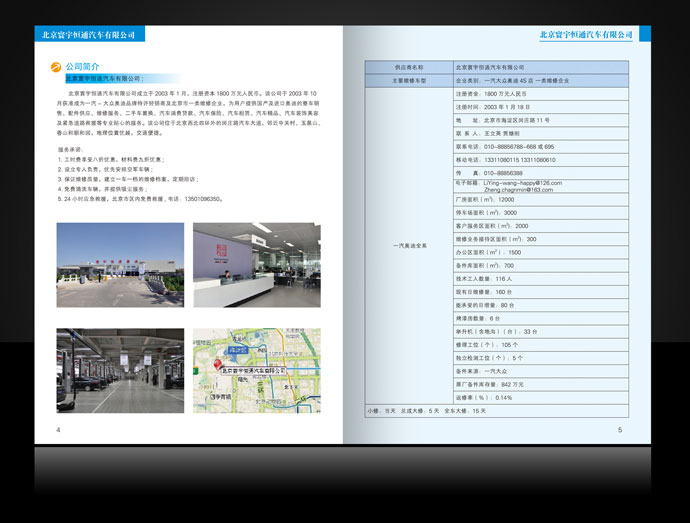The width and height of the screenshot is (690, 523).
Task: Click the 163.com email address
Action: [x=518, y=190]
